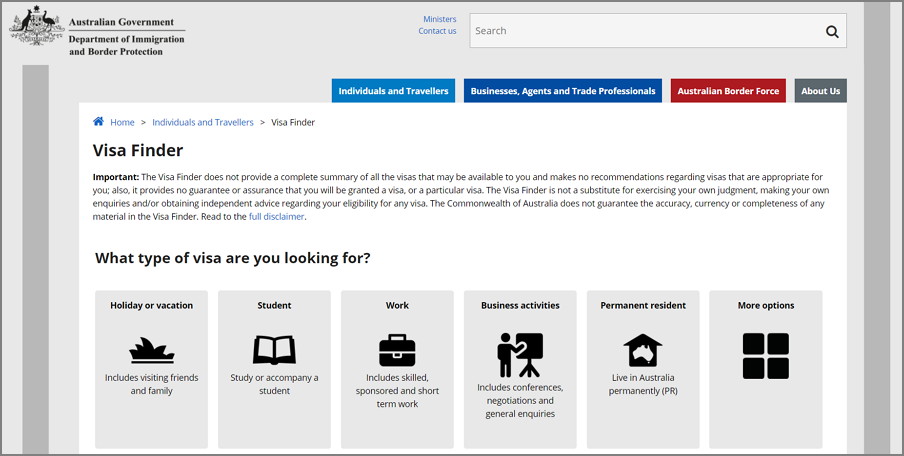Select the house Permanent resident icon
The image size is (904, 456).
(643, 351)
